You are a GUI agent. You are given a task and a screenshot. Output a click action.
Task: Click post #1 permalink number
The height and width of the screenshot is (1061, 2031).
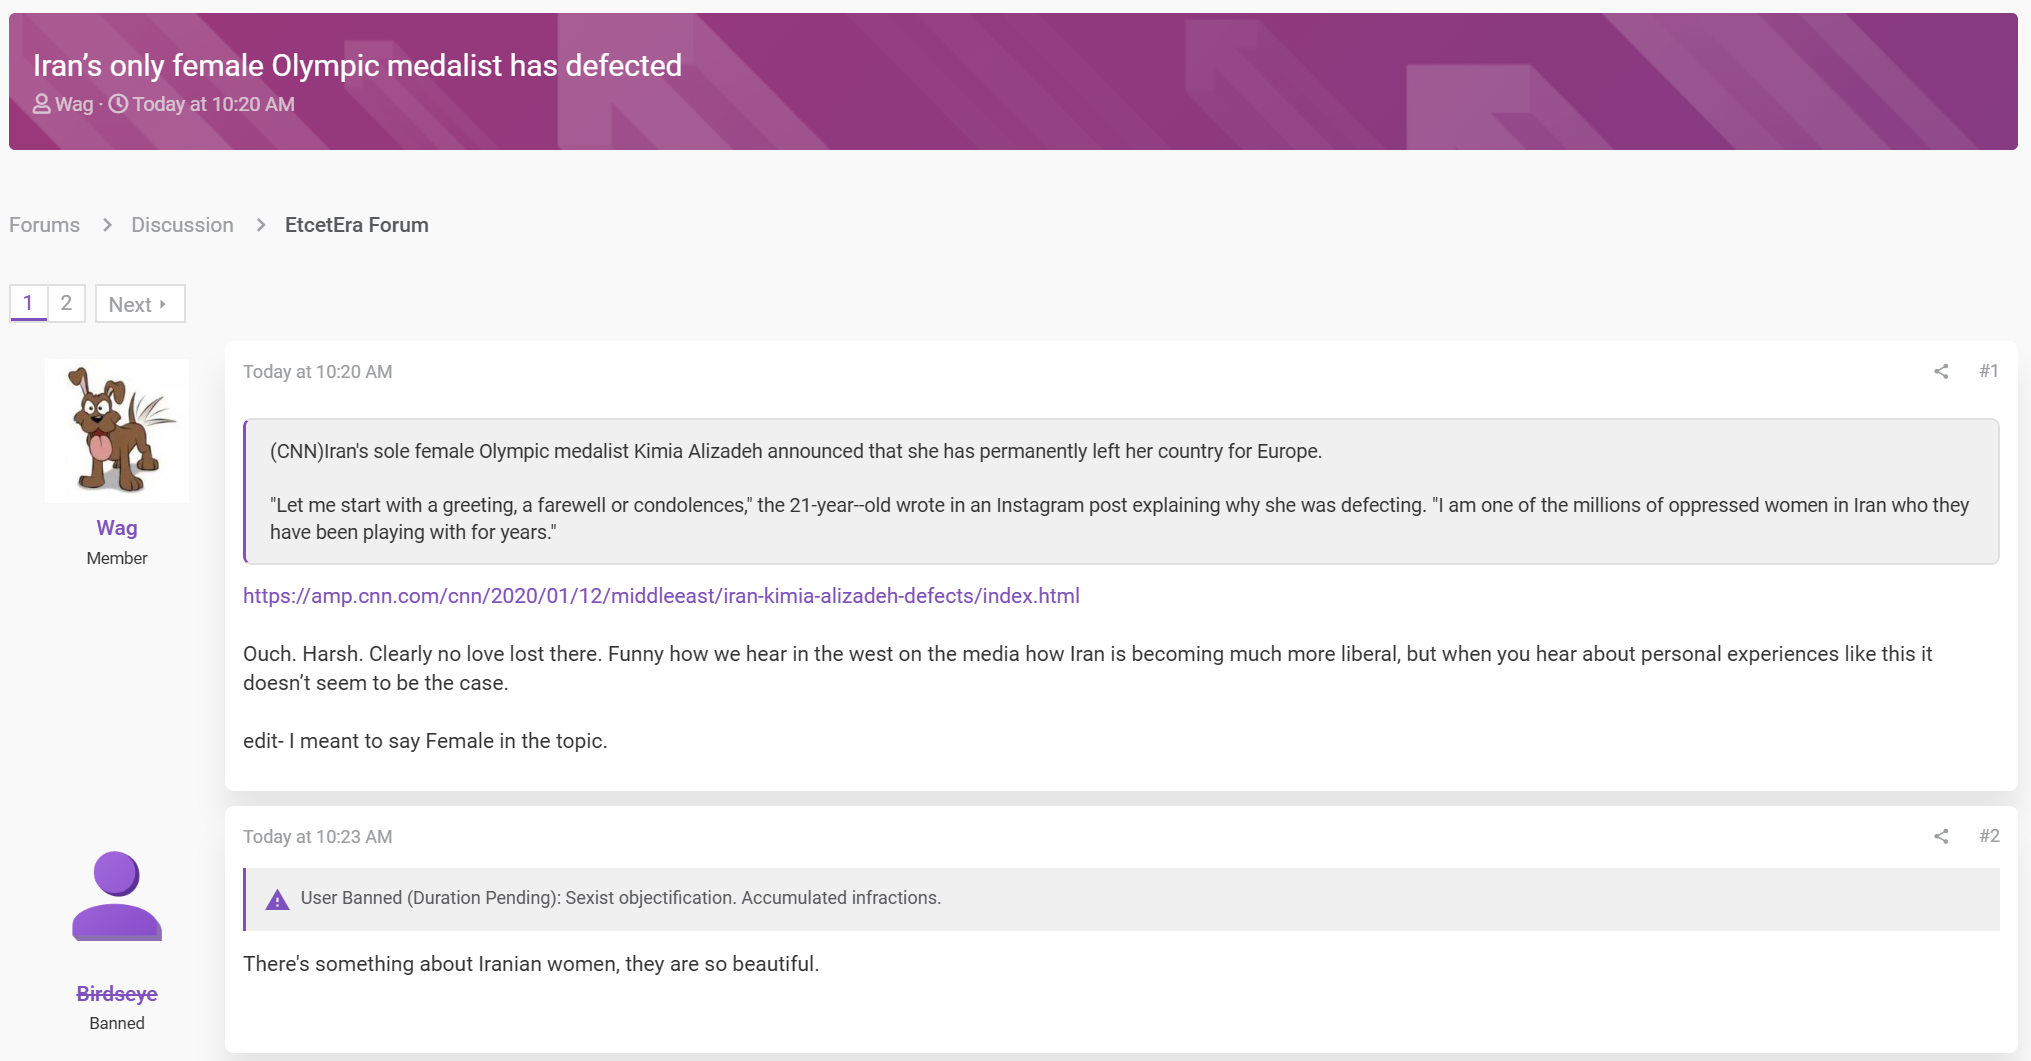coord(1989,371)
